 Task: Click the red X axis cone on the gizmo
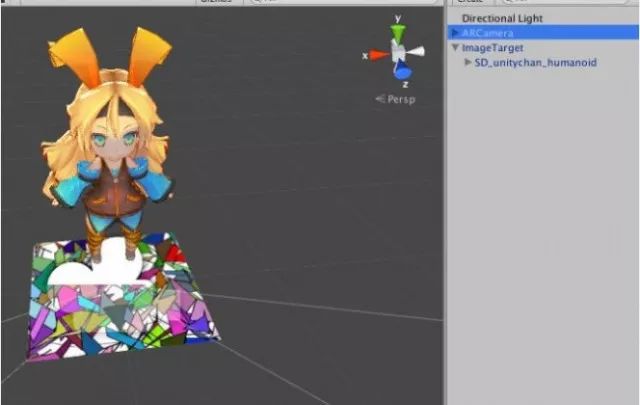coord(378,55)
